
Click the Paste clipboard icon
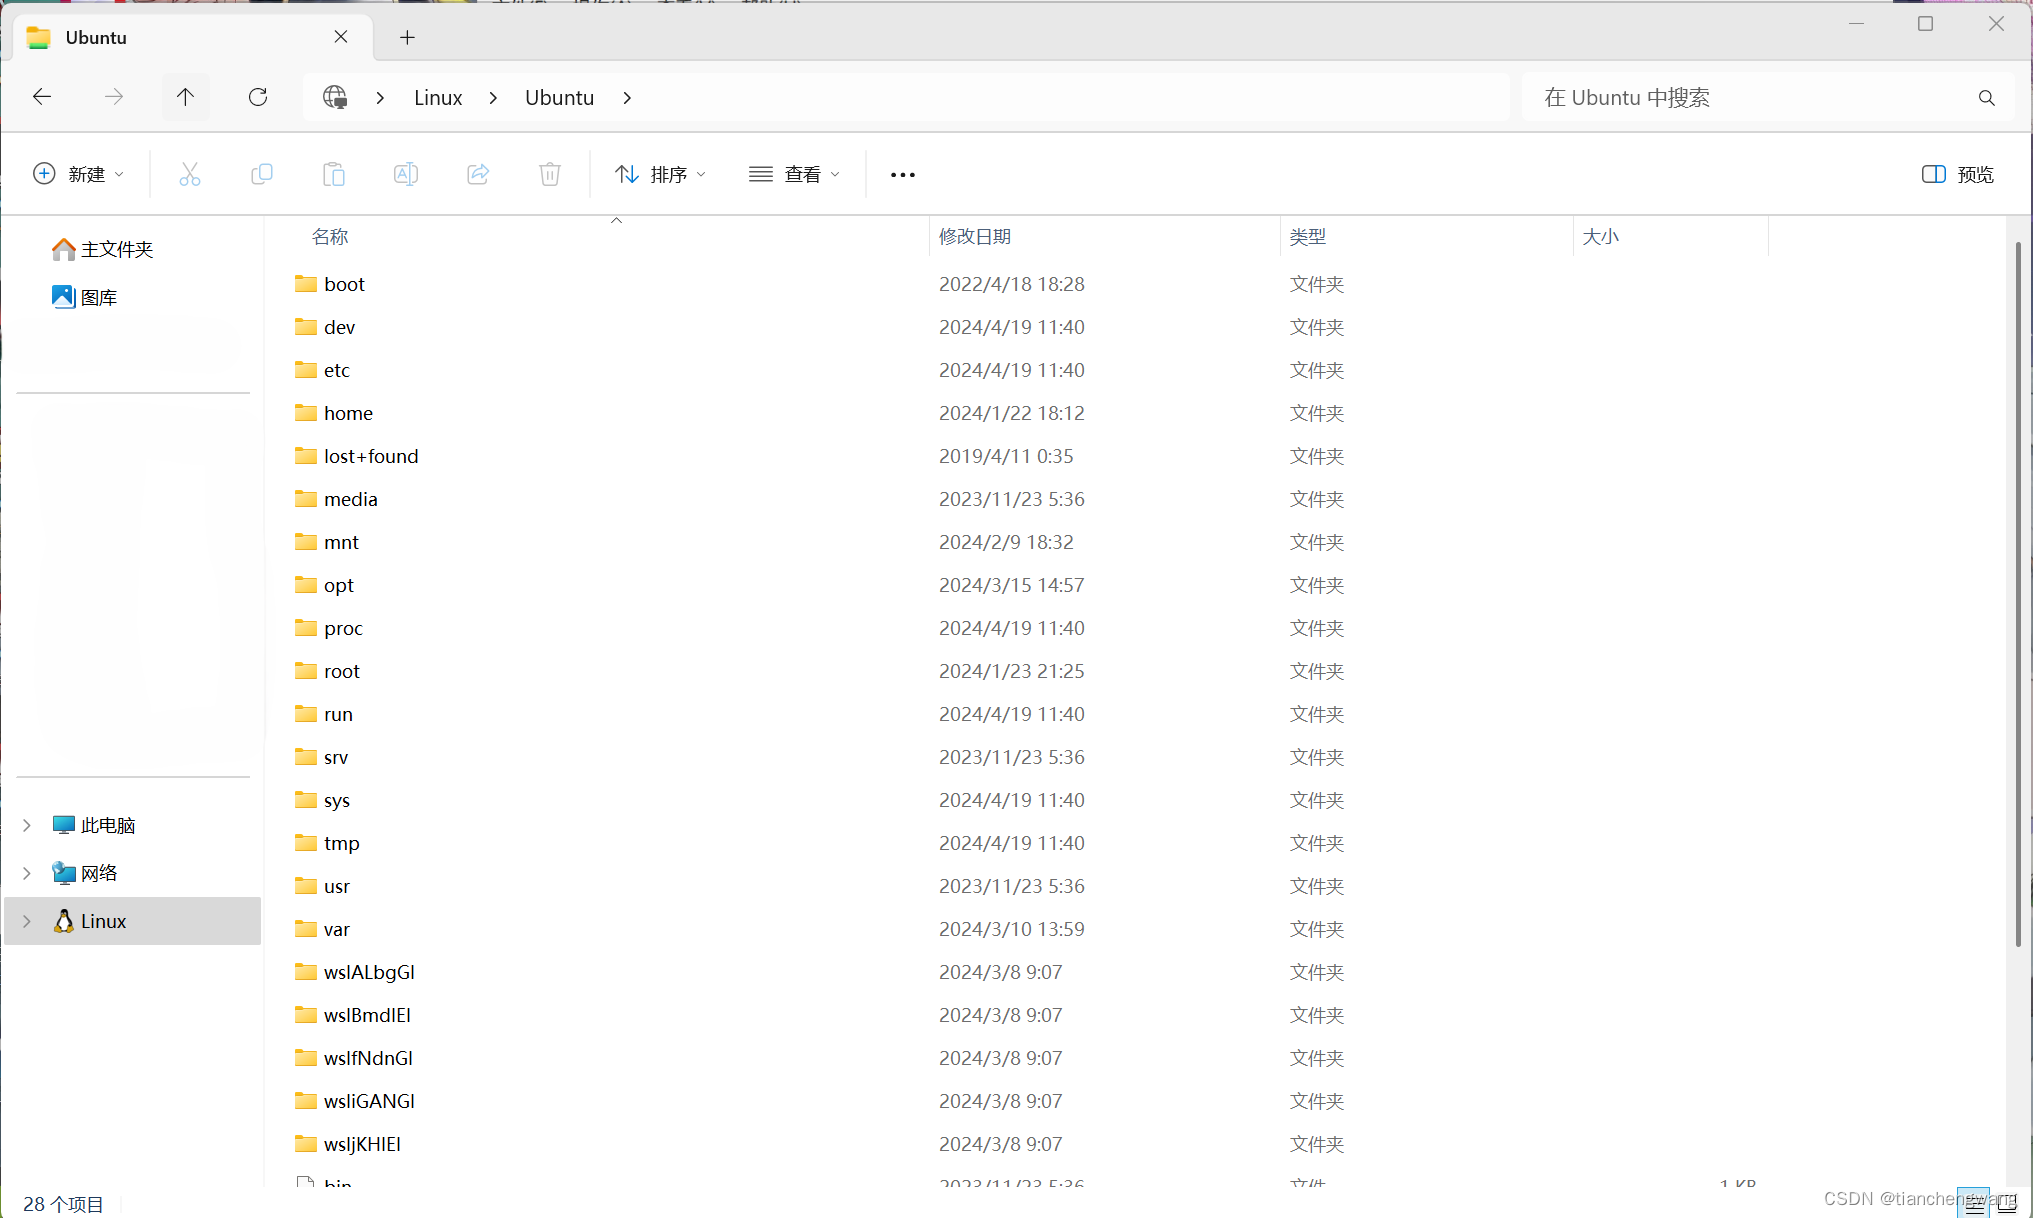[334, 174]
